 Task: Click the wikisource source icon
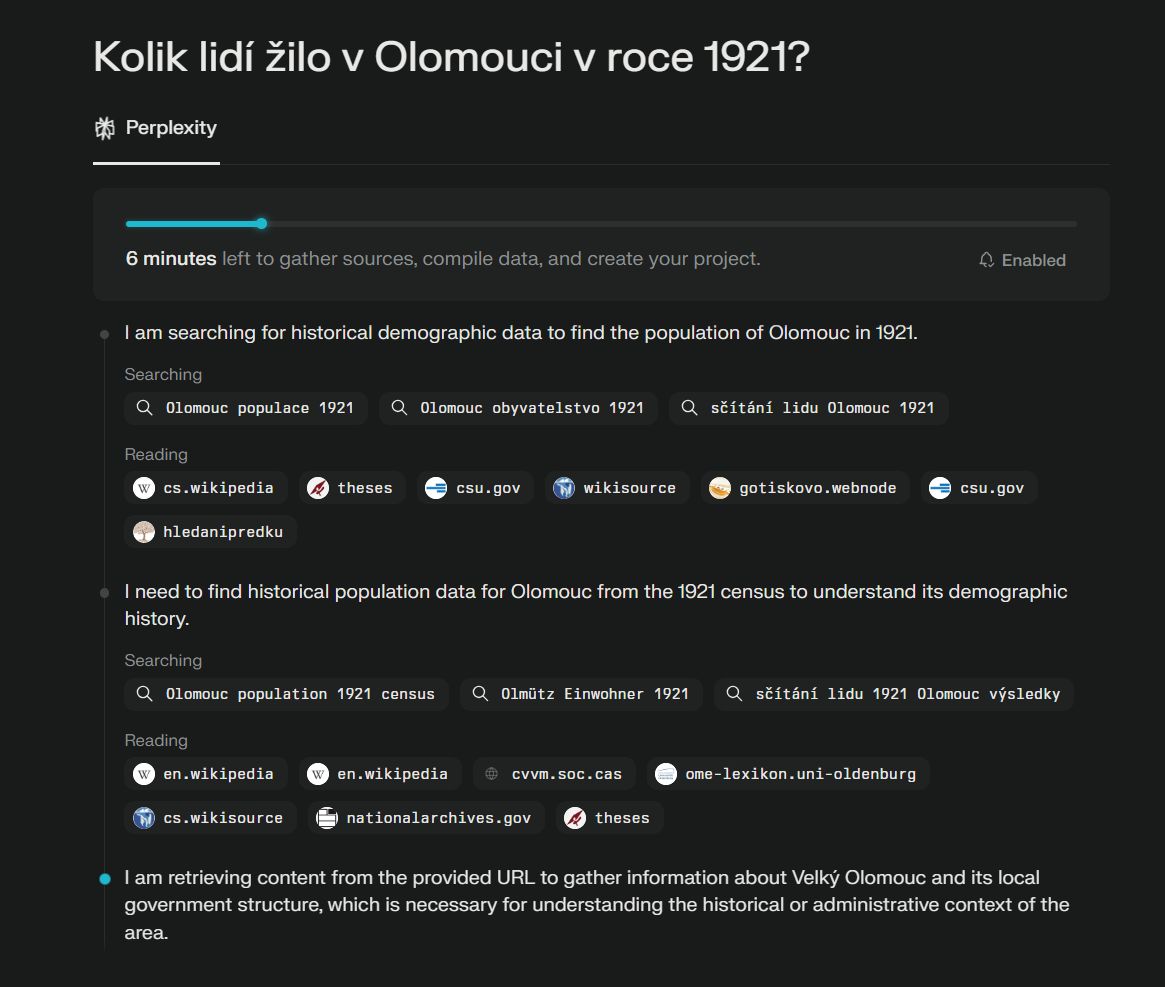pyautogui.click(x=564, y=488)
